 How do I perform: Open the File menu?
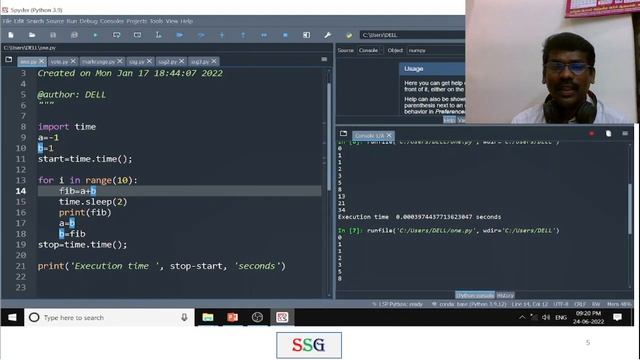7,21
